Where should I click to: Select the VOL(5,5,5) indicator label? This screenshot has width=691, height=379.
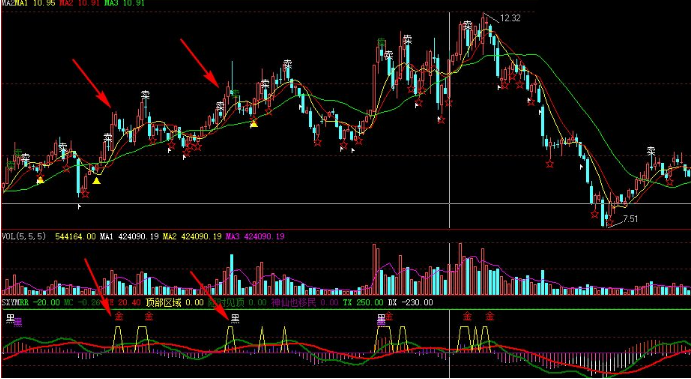[24, 237]
